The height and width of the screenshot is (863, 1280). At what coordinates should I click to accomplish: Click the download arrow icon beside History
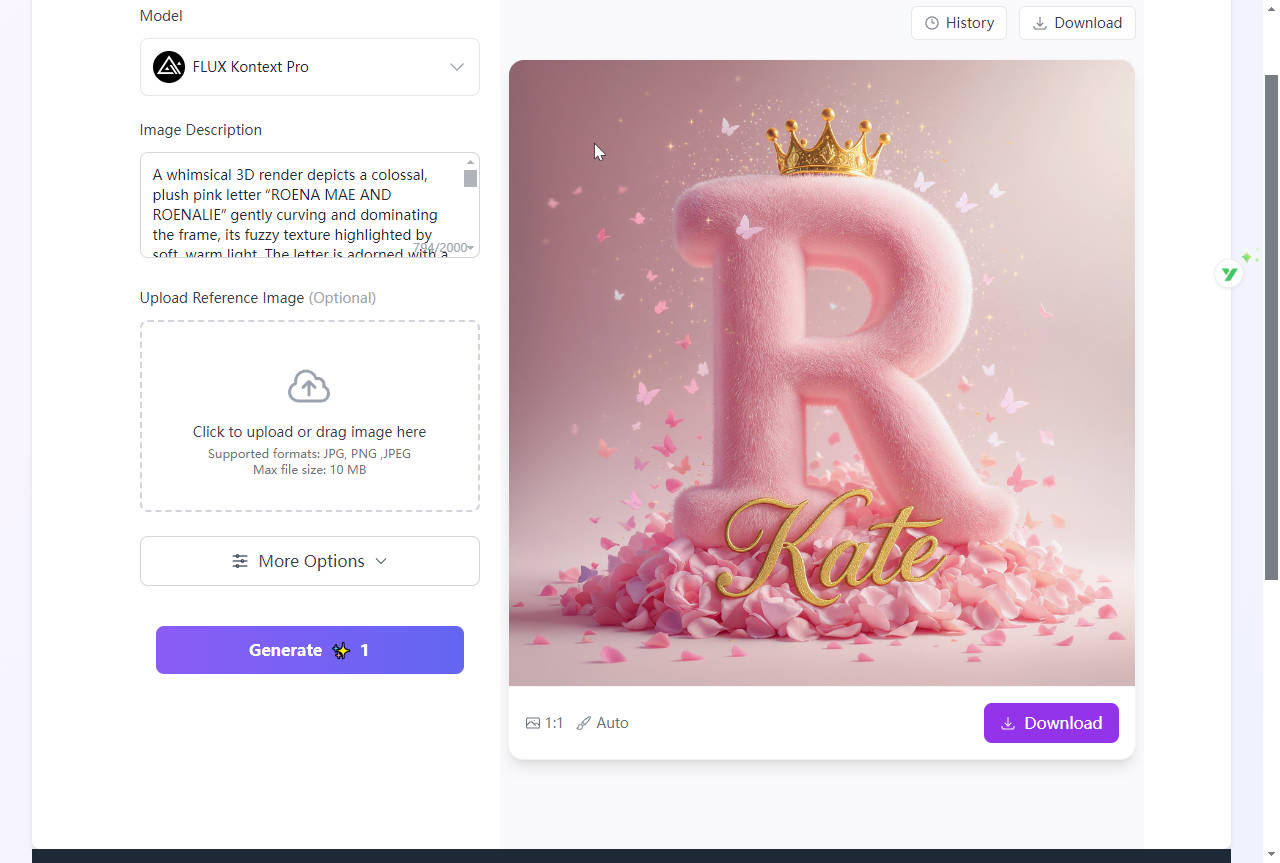click(1040, 23)
